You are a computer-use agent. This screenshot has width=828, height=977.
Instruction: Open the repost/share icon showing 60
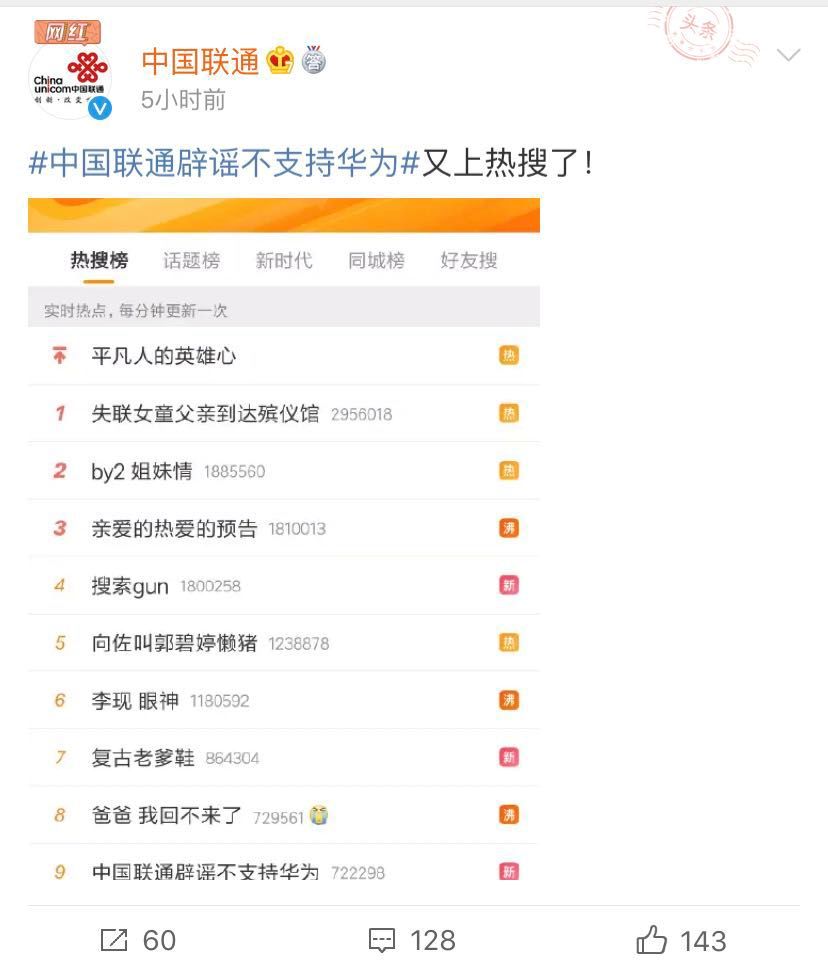coord(114,940)
